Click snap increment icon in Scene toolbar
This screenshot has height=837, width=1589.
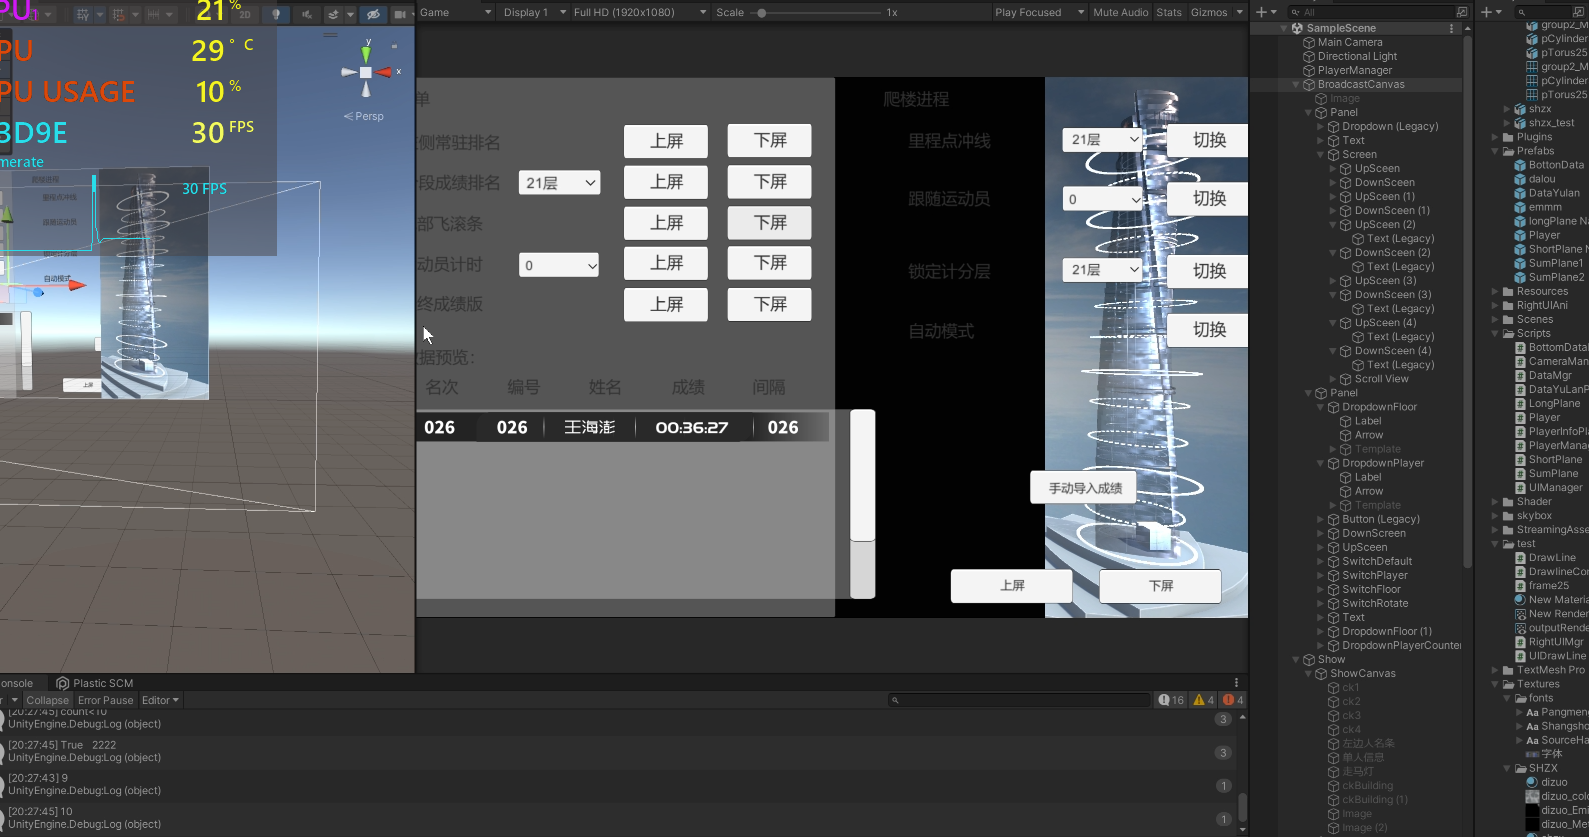pos(153,14)
